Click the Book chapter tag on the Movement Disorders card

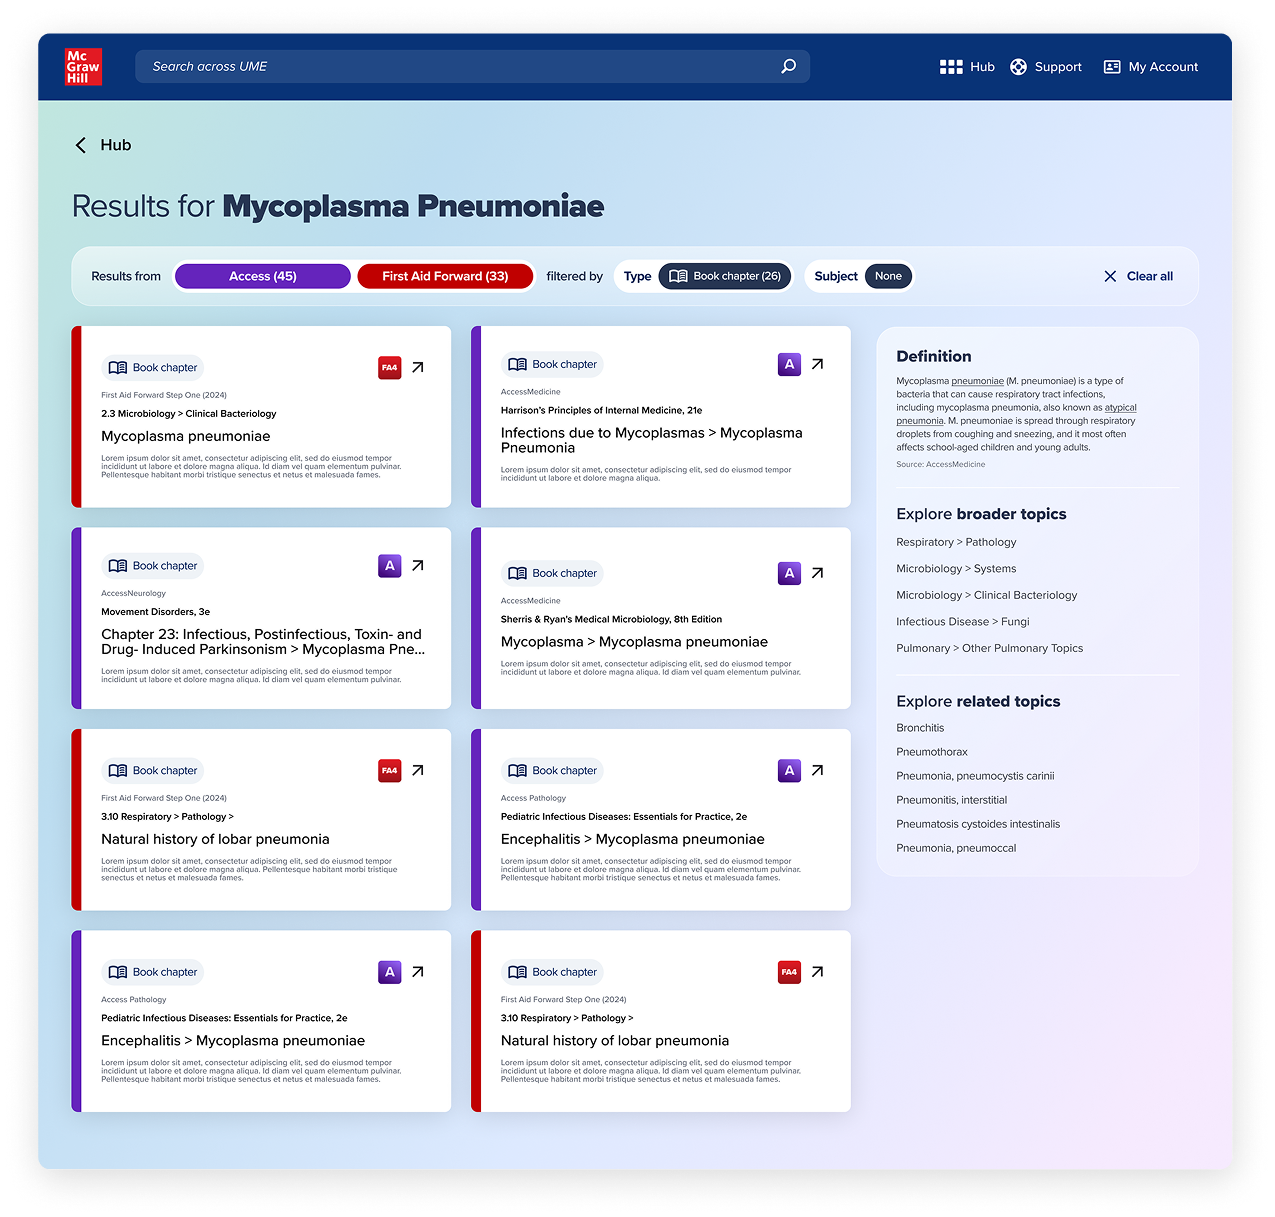(153, 566)
